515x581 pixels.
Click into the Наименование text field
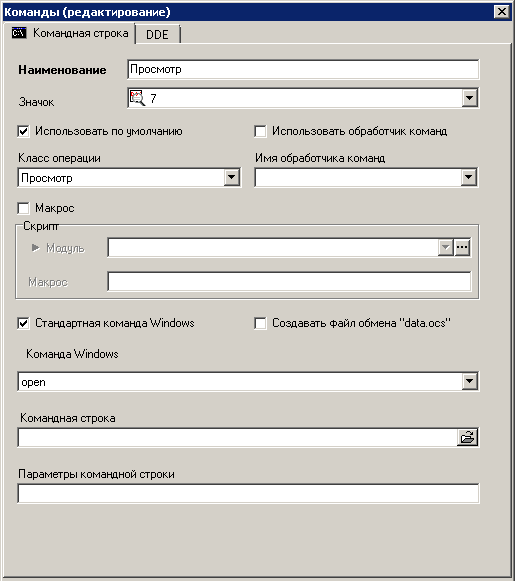click(303, 69)
